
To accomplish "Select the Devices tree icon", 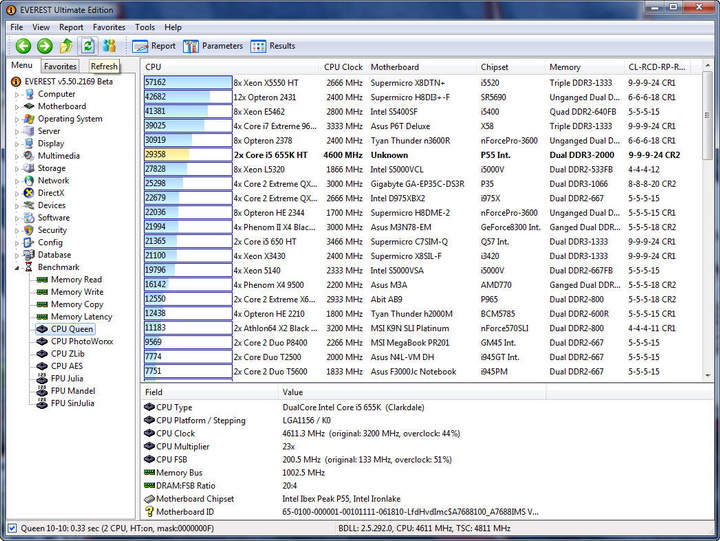I will coord(29,206).
